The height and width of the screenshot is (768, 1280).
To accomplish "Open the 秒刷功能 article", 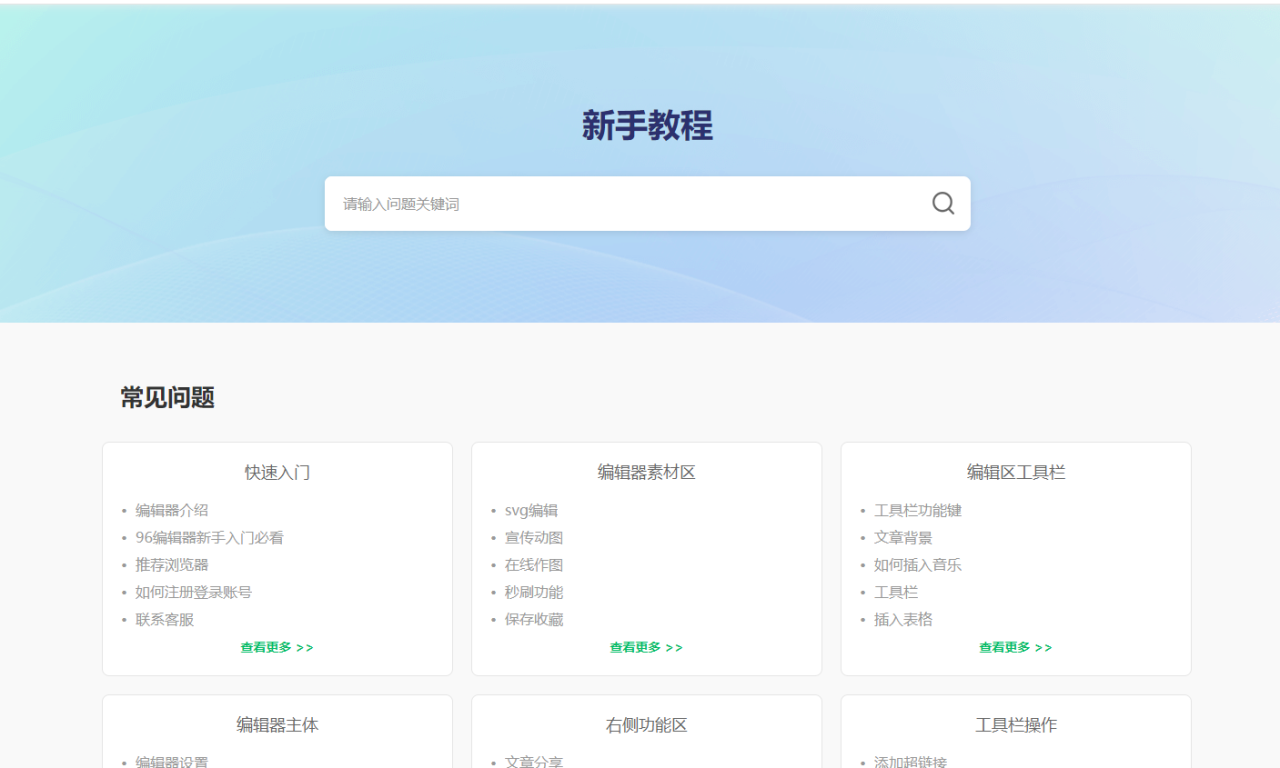I will pyautogui.click(x=534, y=592).
